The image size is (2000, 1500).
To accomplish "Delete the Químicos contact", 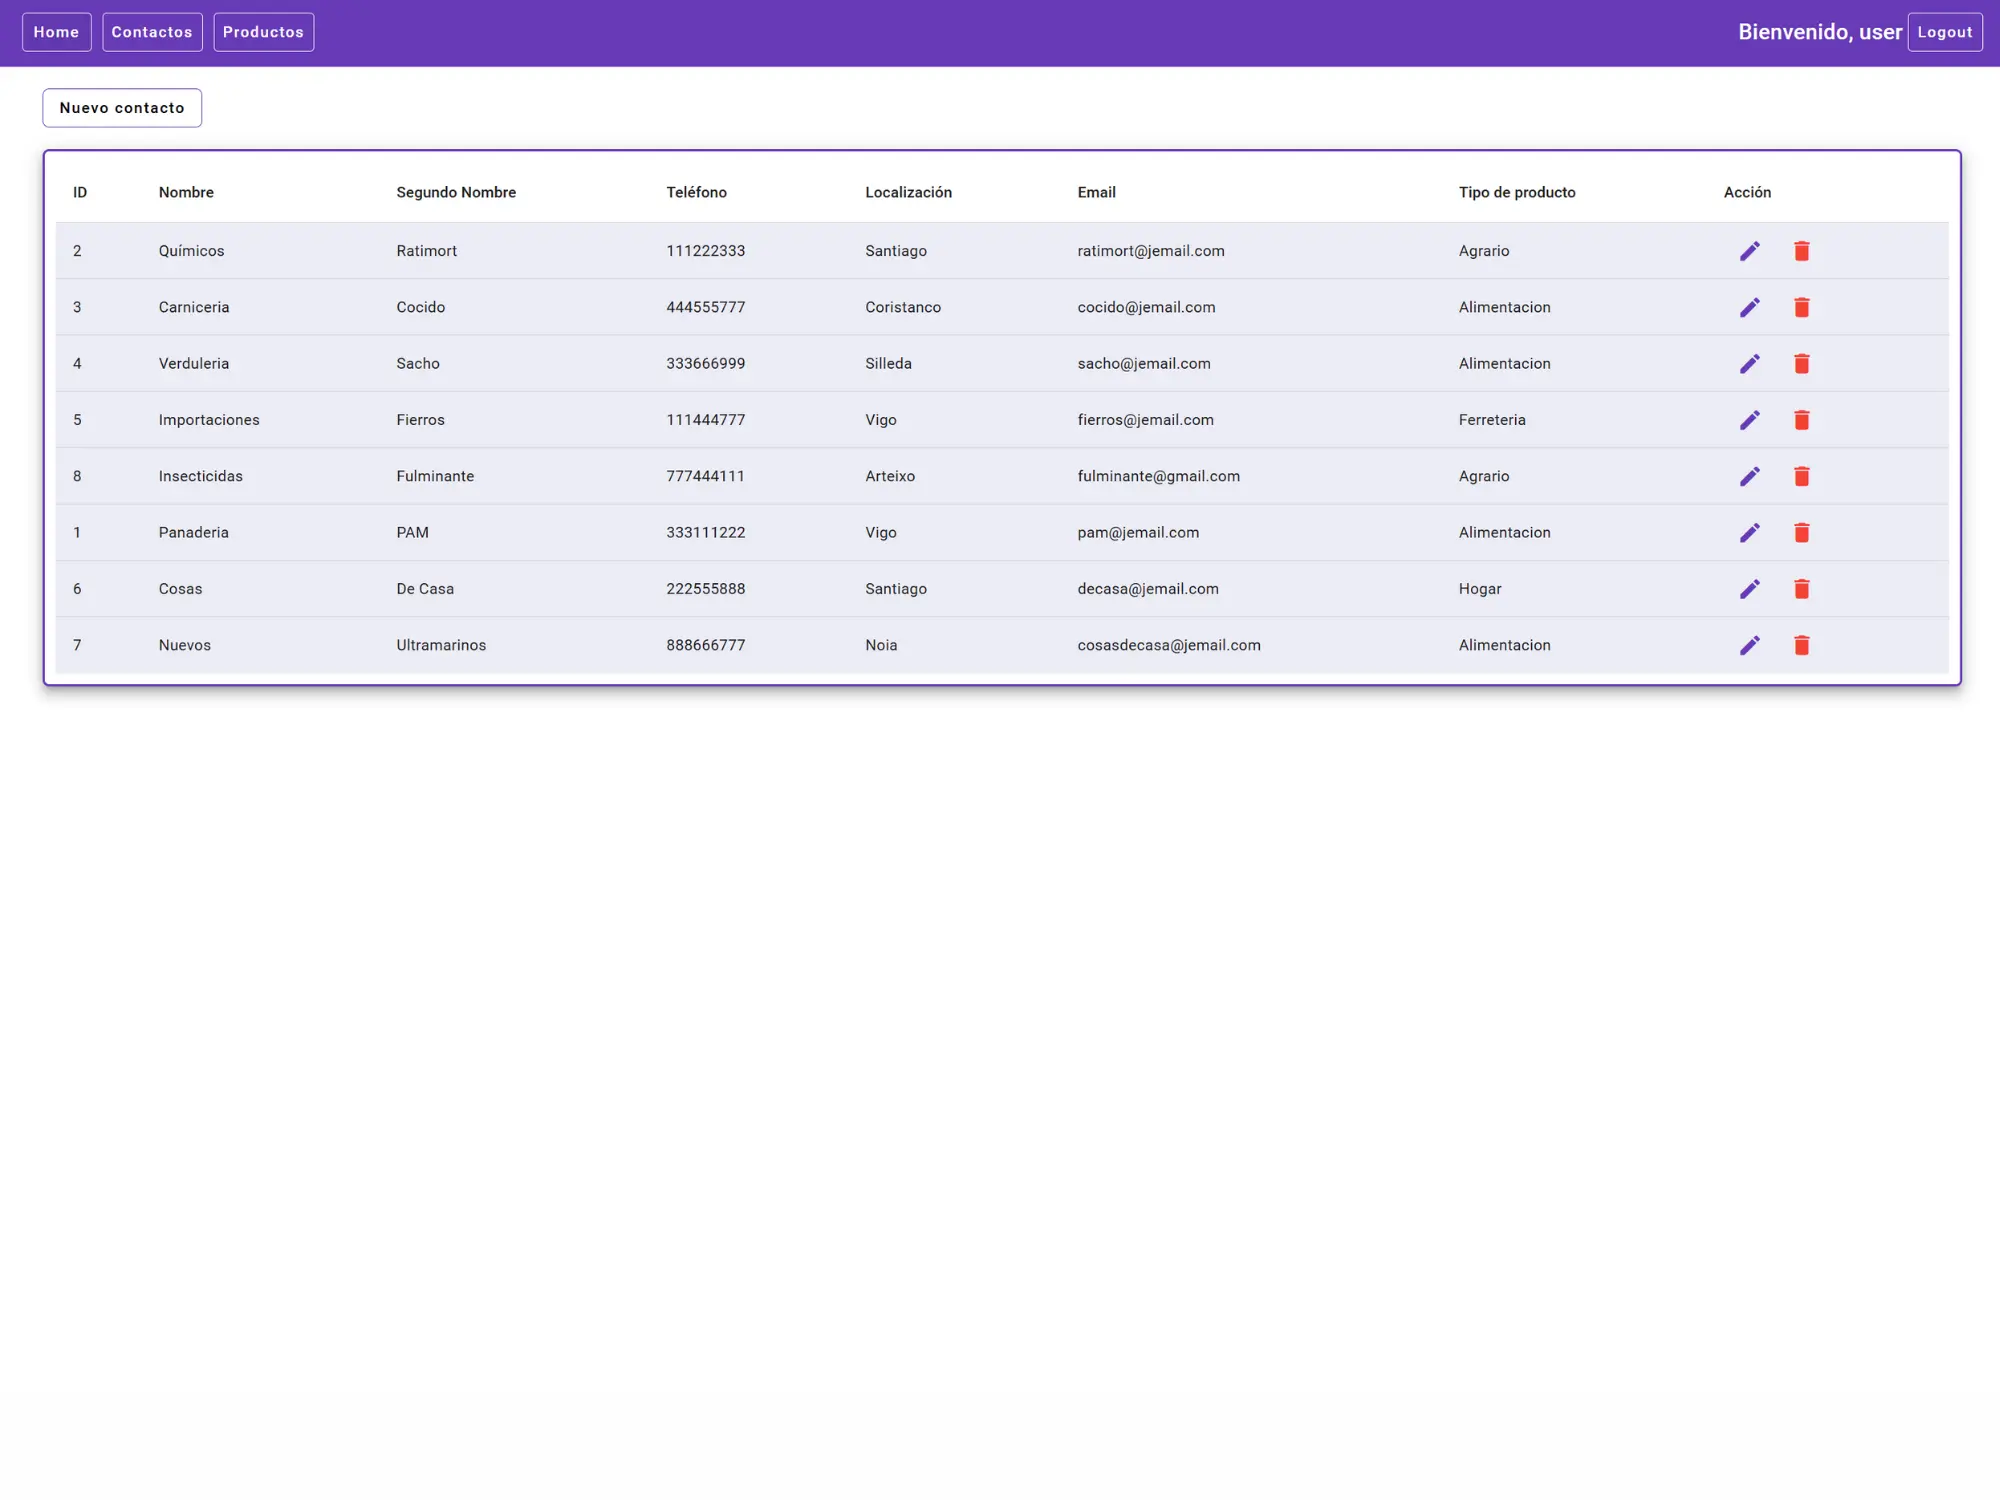I will coord(1801,251).
